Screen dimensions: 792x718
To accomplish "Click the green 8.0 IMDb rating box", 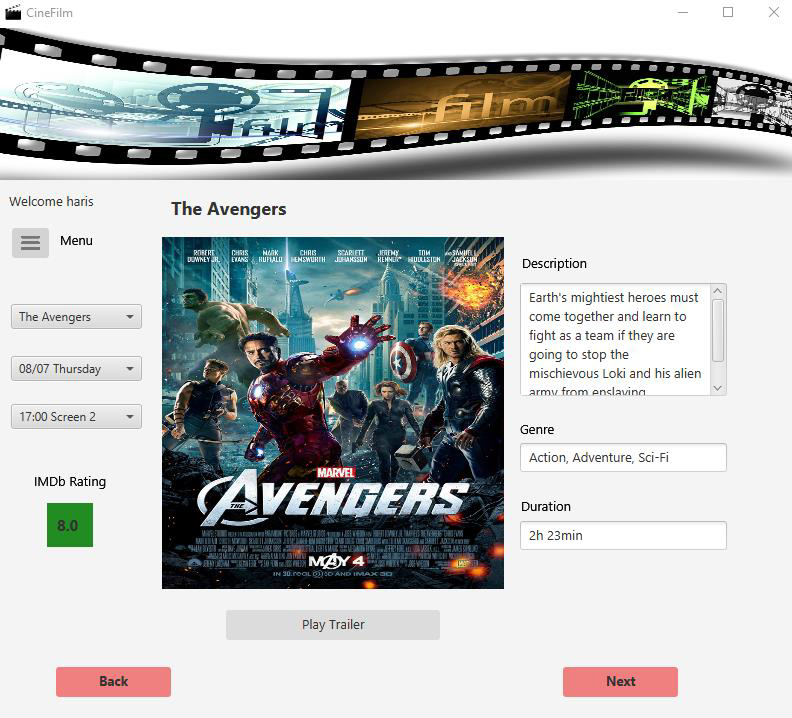I will (70, 525).
